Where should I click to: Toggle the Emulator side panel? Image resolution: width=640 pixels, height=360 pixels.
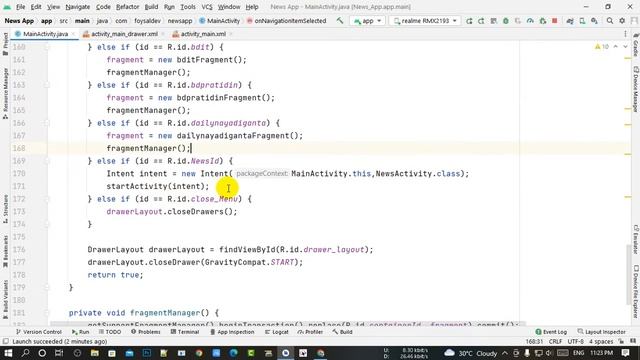click(636, 239)
